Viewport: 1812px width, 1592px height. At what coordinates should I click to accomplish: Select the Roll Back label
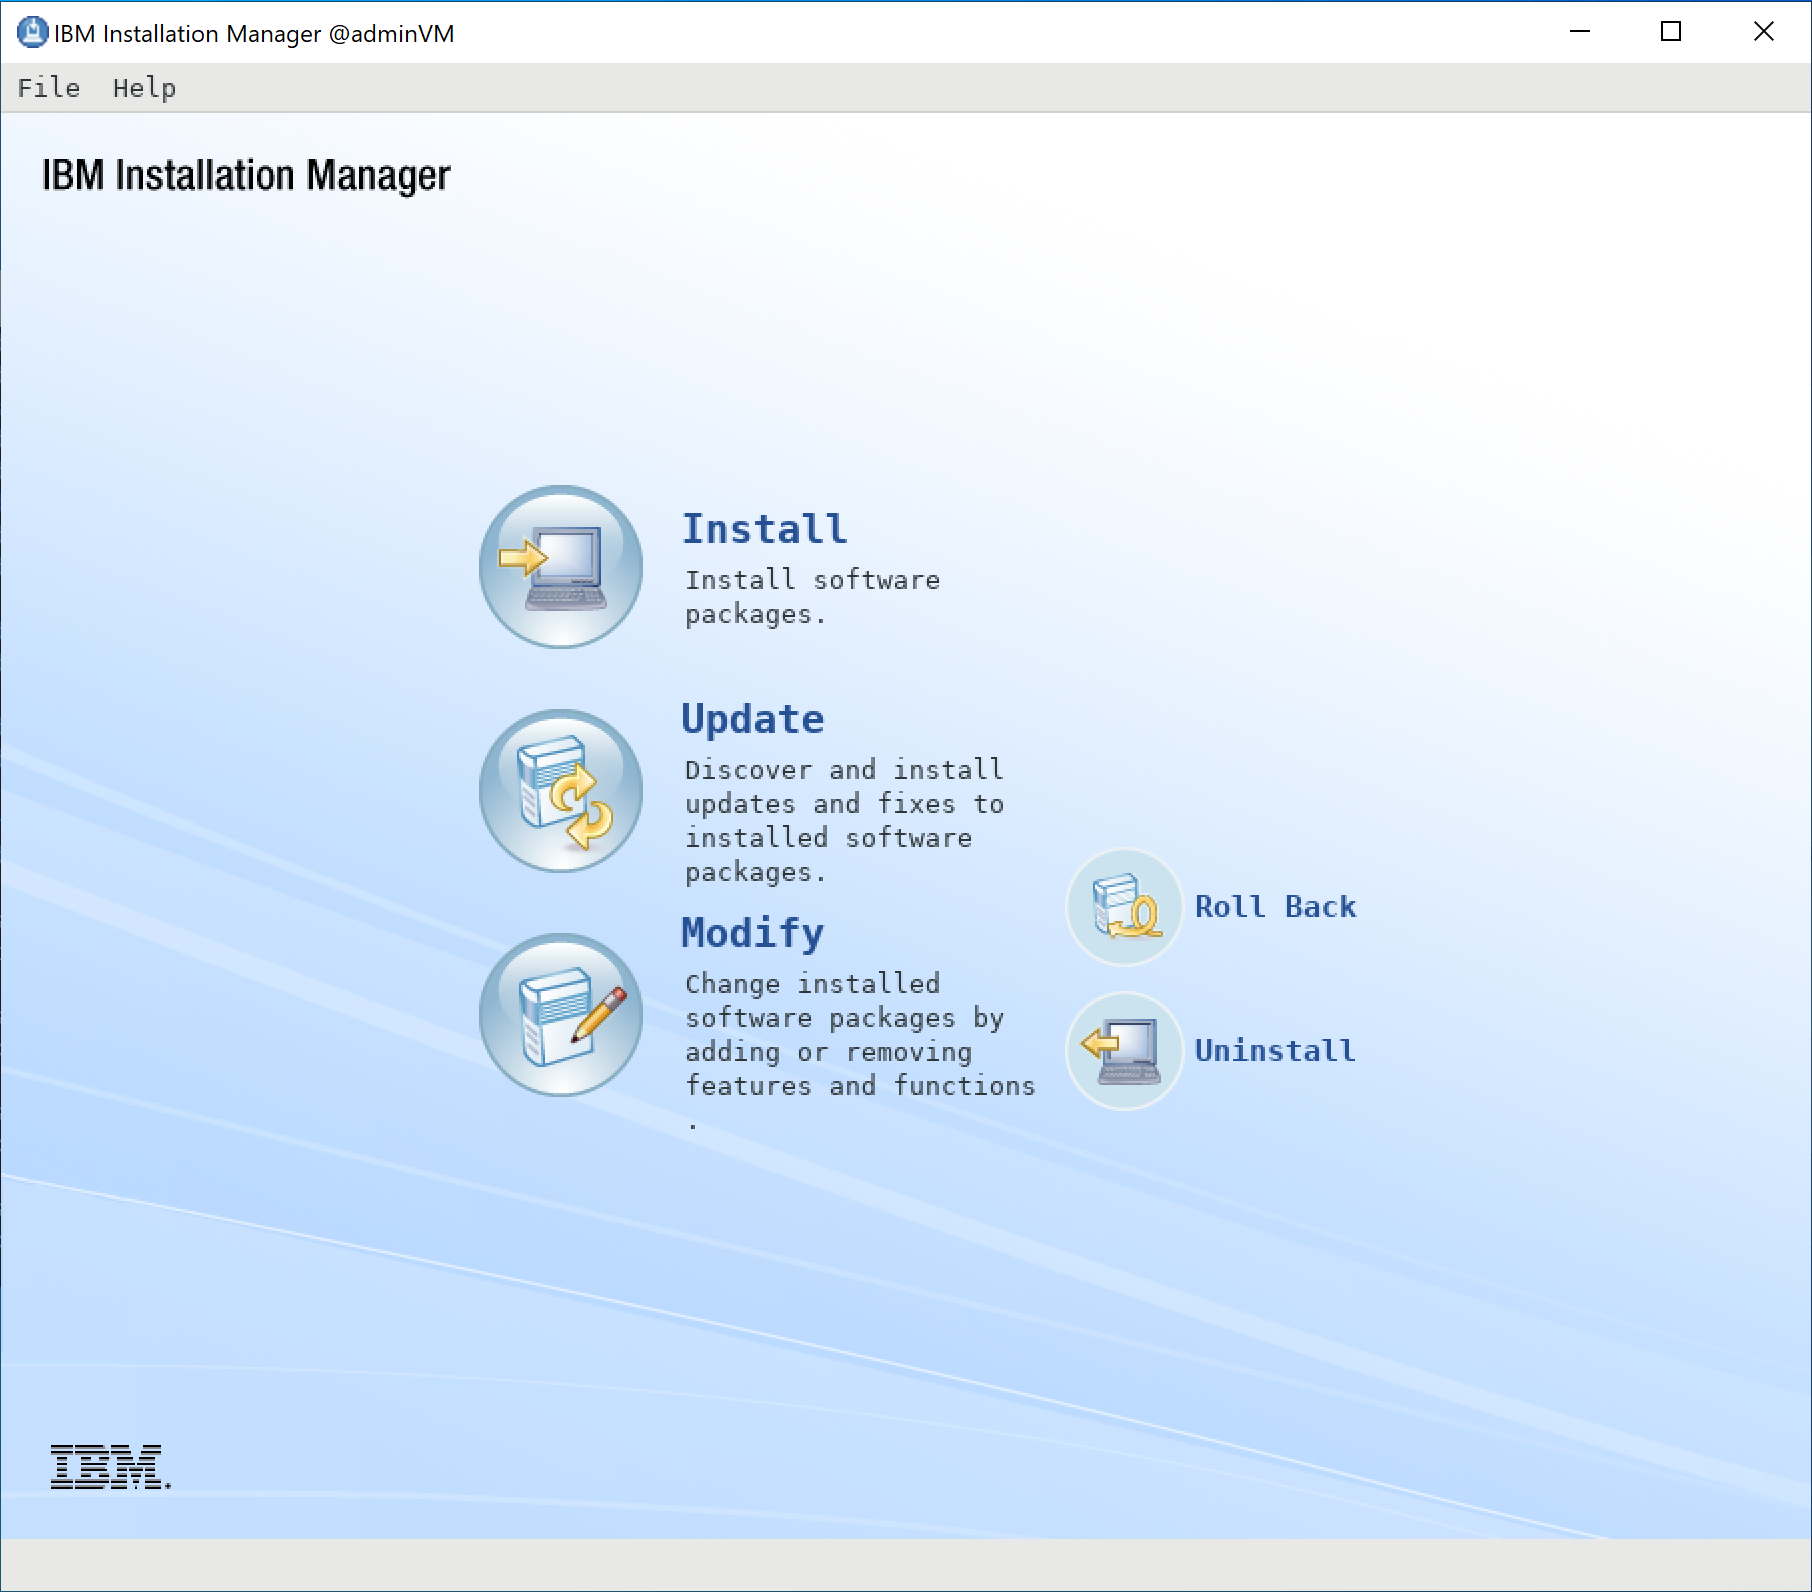tap(1276, 906)
